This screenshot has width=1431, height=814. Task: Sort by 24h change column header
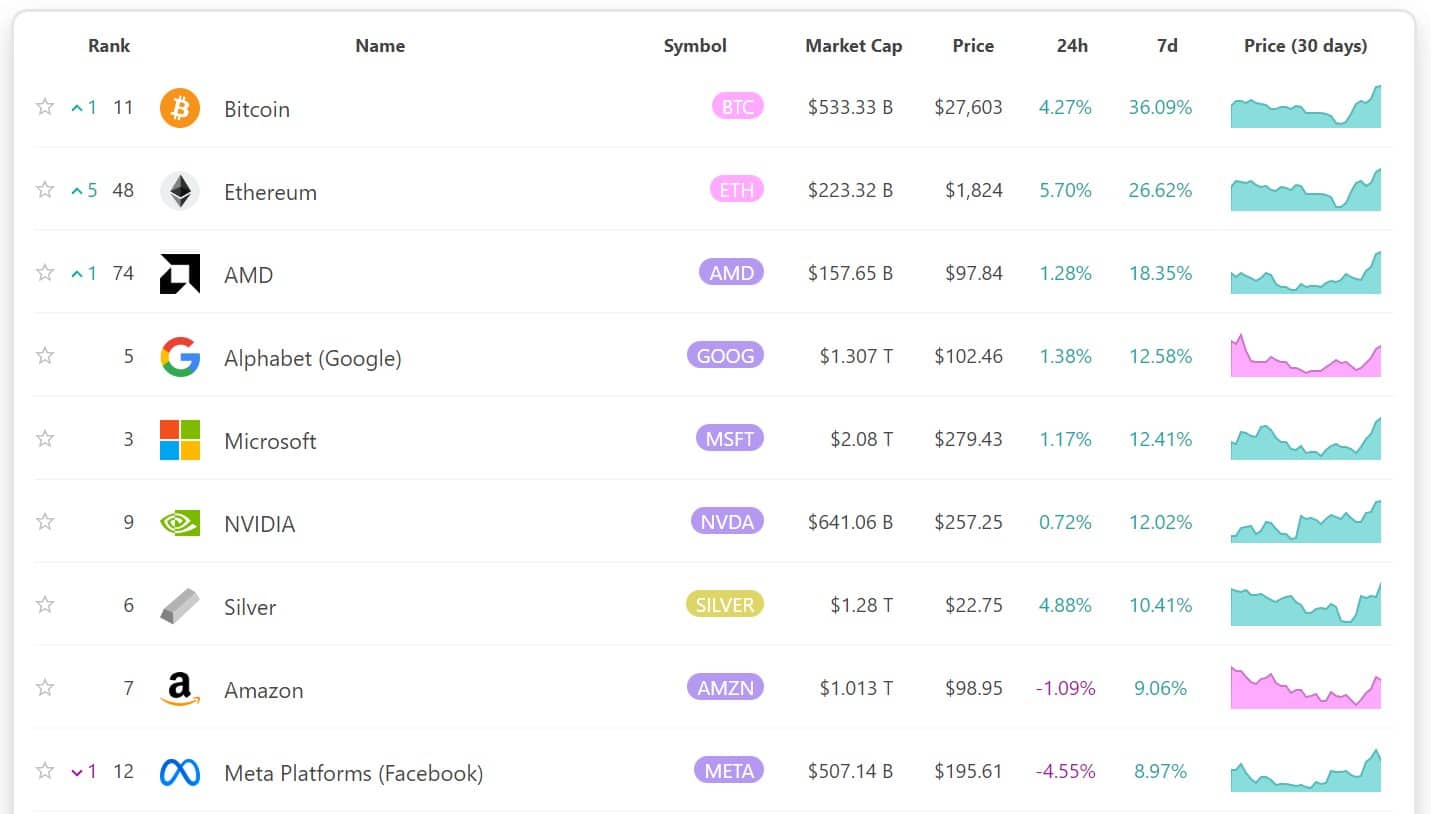pos(1072,46)
